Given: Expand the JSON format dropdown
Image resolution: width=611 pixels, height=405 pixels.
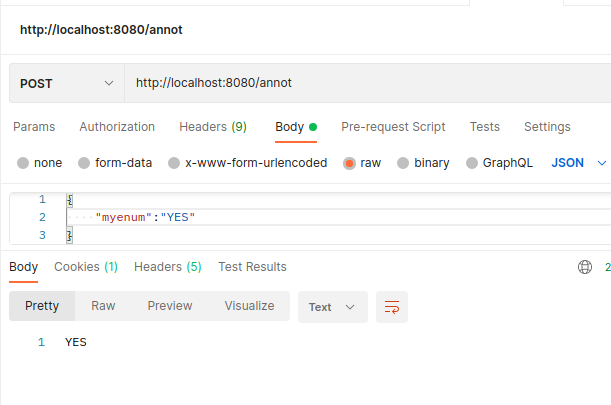Looking at the screenshot, I should click(x=579, y=163).
